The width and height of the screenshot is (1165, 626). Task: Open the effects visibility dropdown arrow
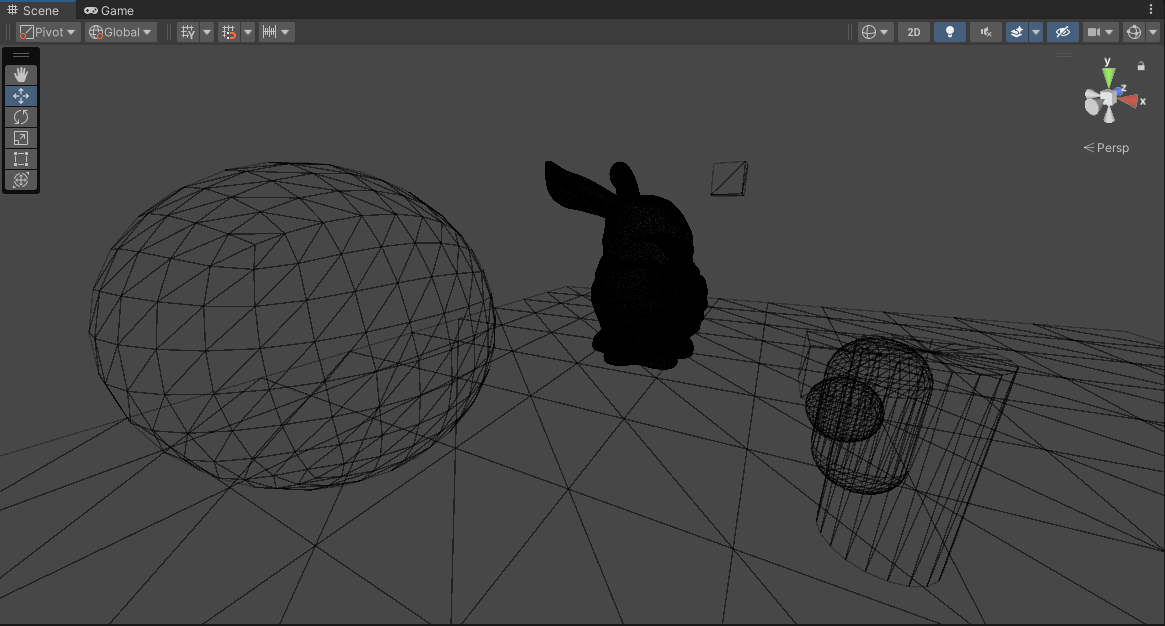pos(1035,31)
